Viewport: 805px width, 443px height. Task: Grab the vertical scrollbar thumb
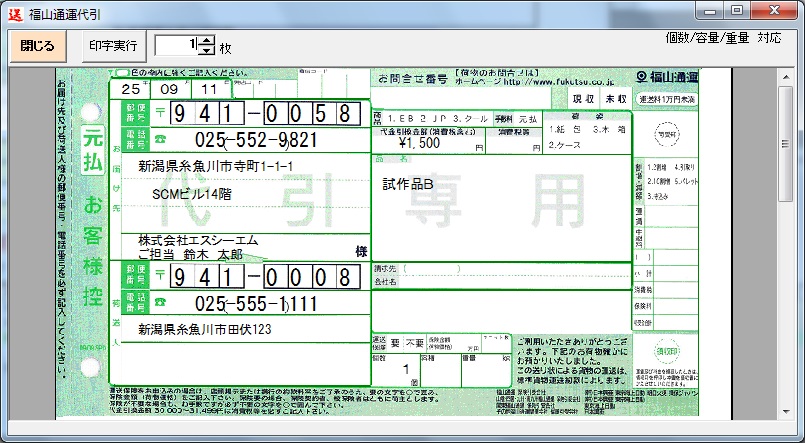click(785, 144)
